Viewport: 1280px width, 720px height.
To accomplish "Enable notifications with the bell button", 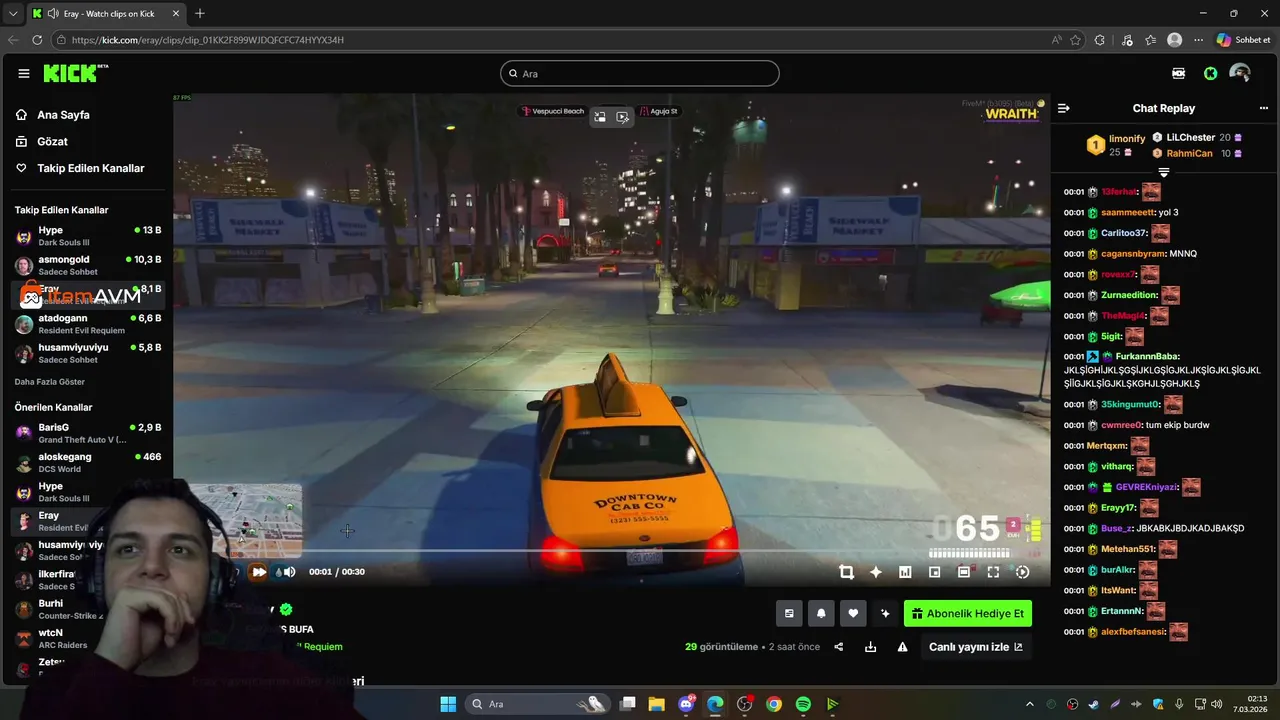I will [x=821, y=614].
